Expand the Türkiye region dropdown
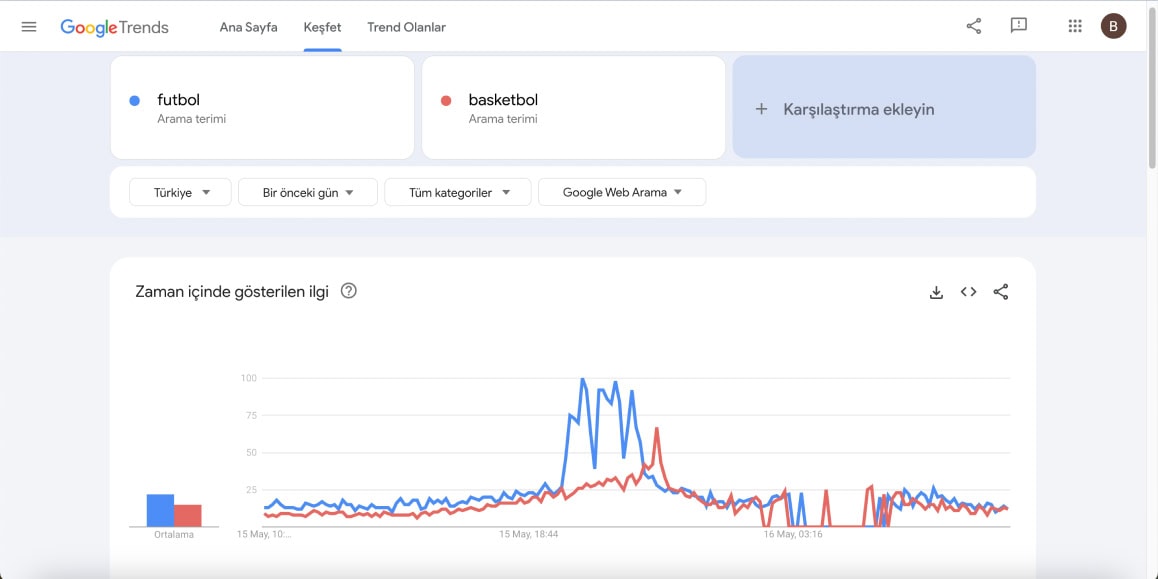 pos(180,192)
